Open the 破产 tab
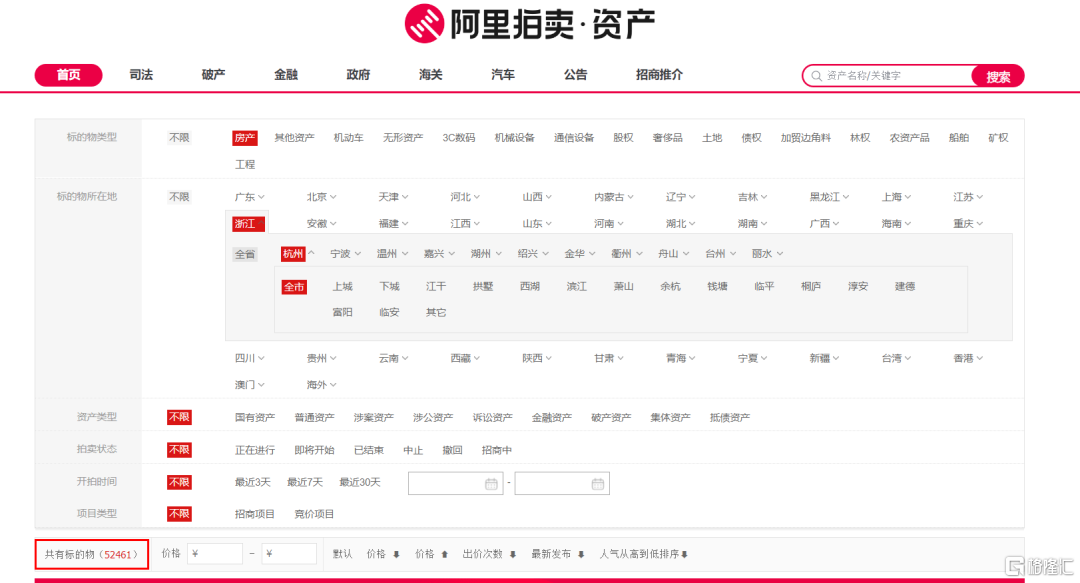 [214, 74]
